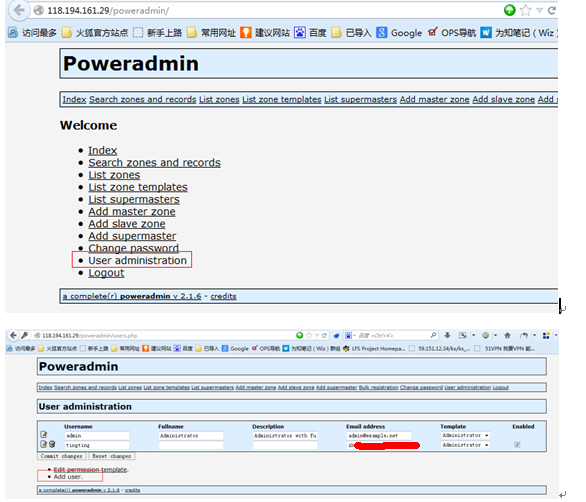Click the 'User administration' link in Welcome list

click(137, 260)
